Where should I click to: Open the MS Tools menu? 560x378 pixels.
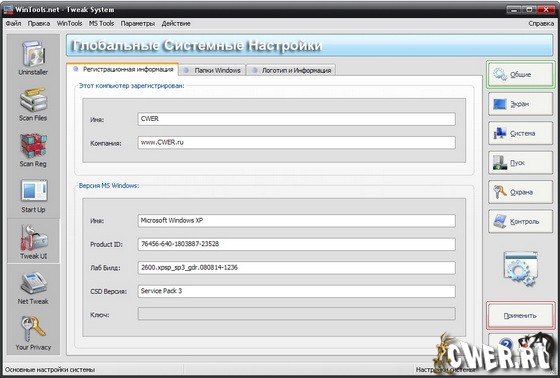tap(101, 23)
